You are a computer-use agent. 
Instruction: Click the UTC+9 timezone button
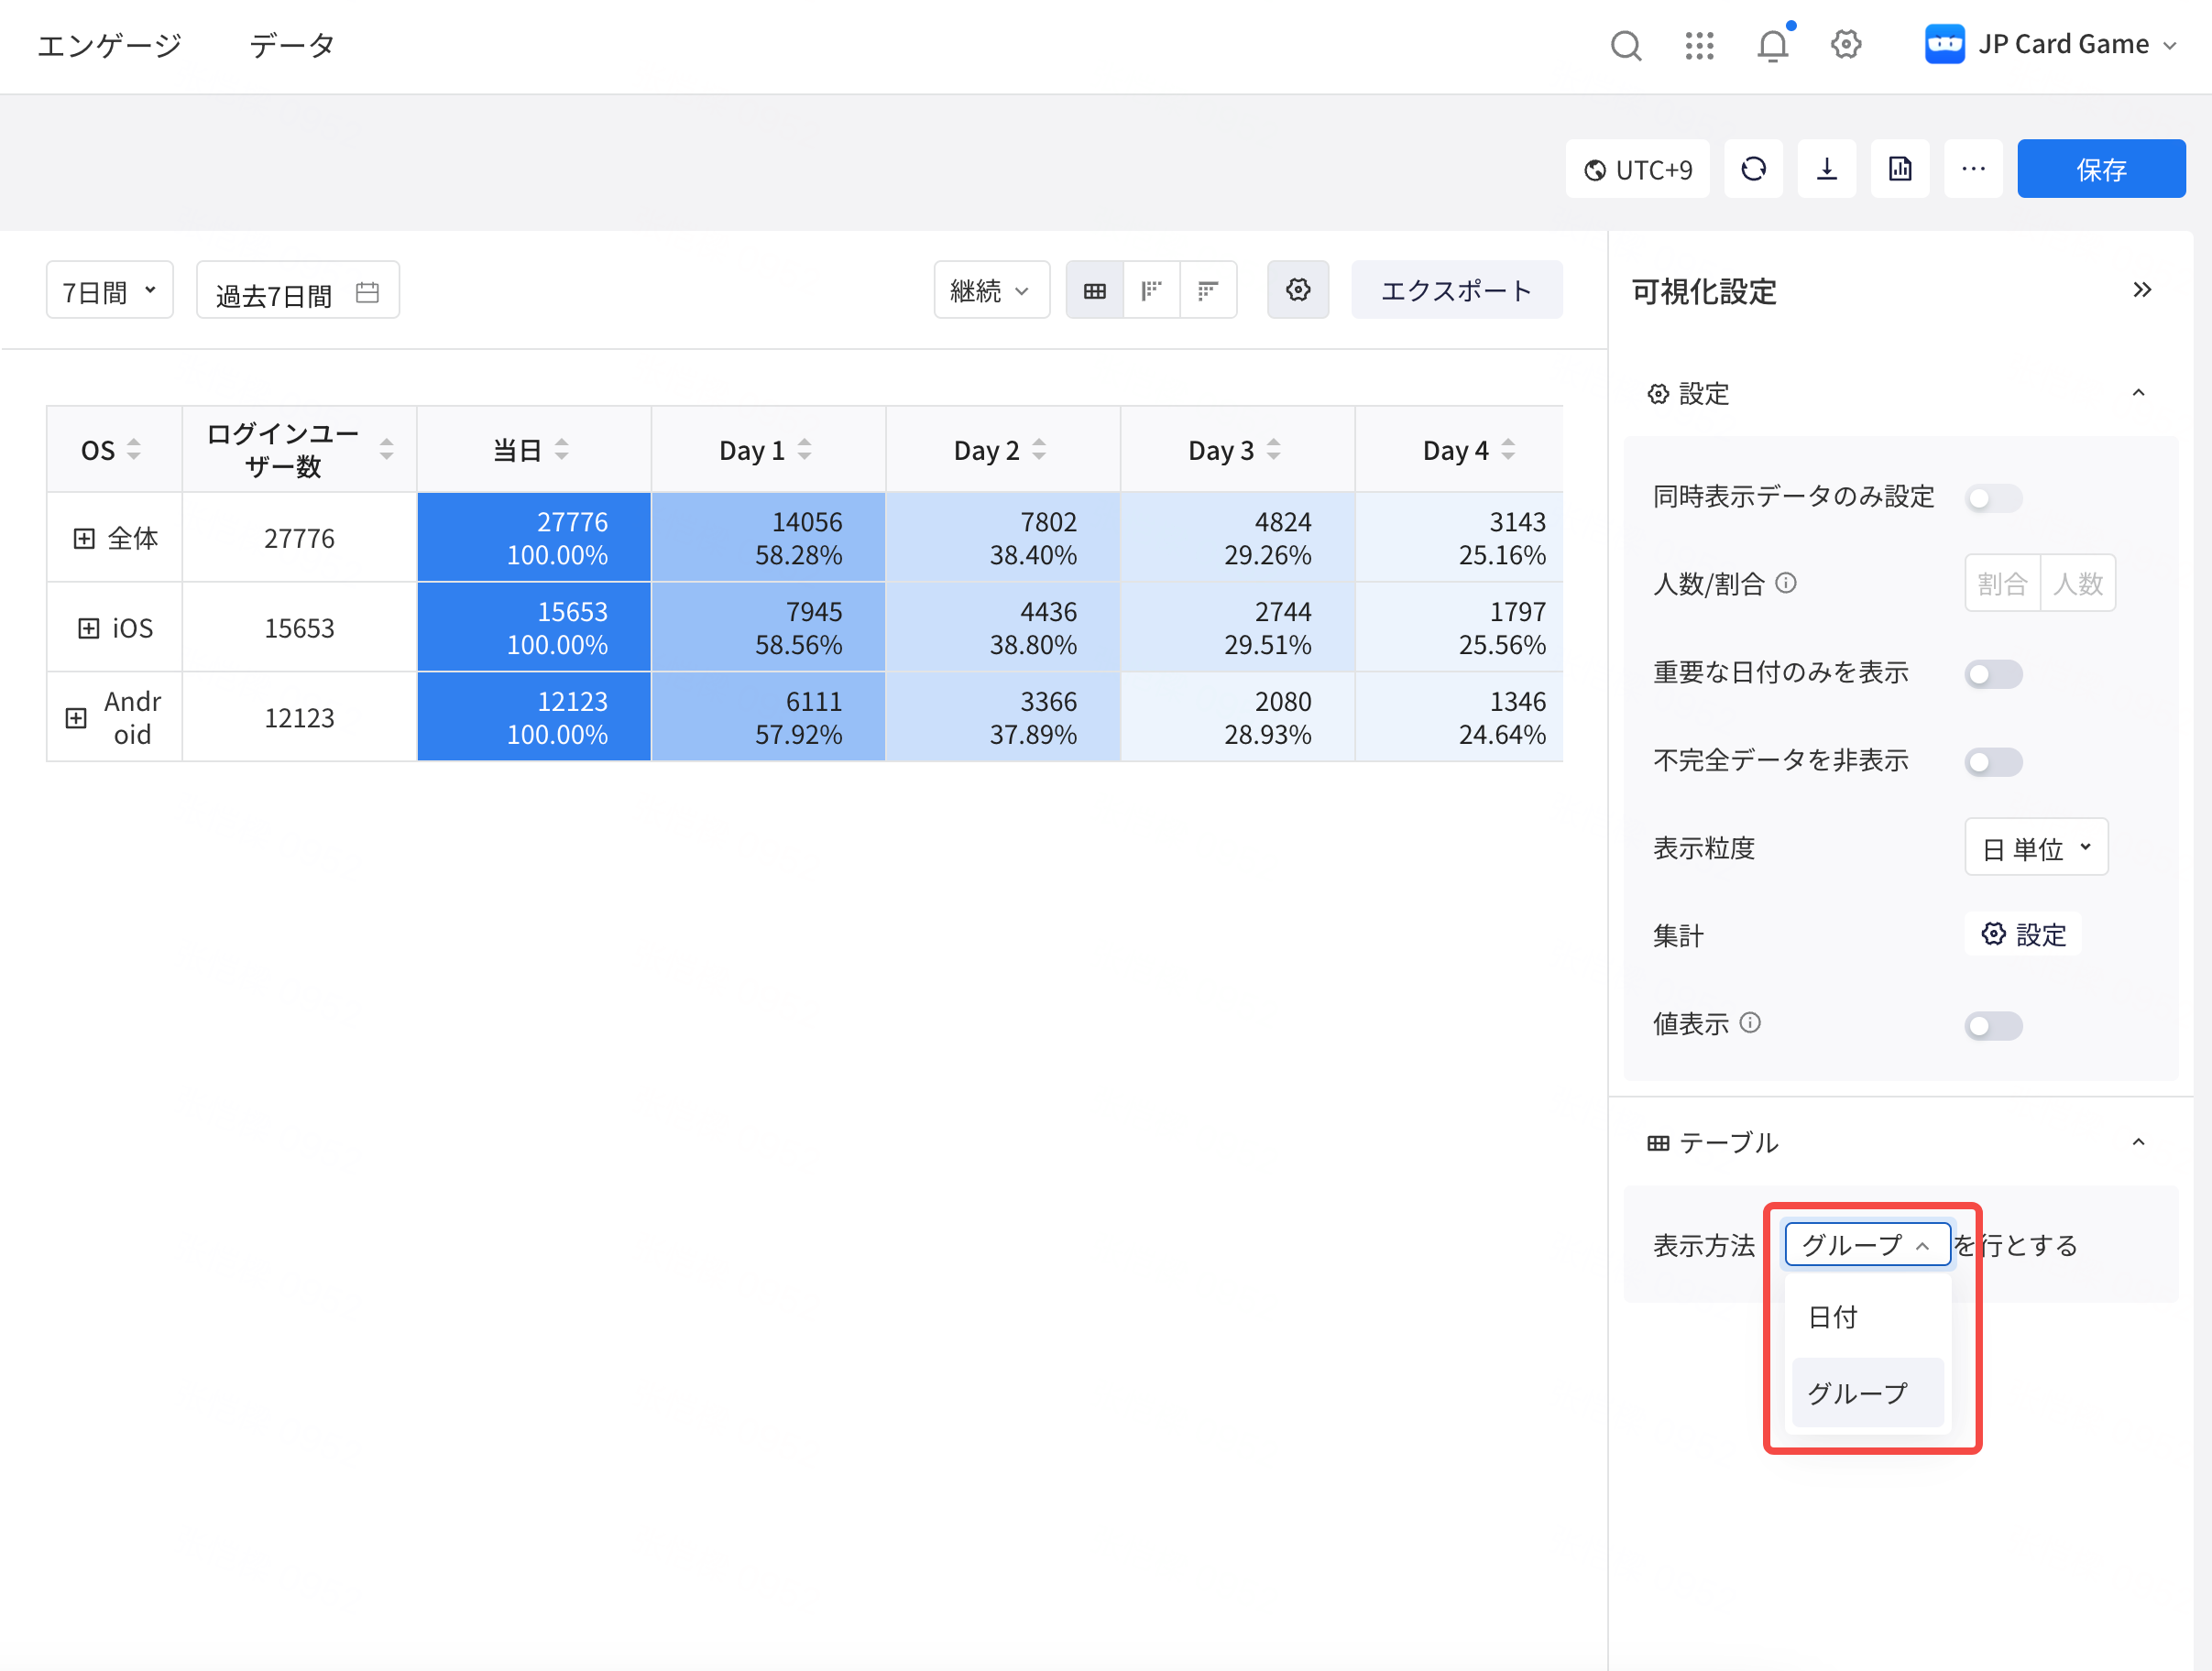(x=1637, y=169)
